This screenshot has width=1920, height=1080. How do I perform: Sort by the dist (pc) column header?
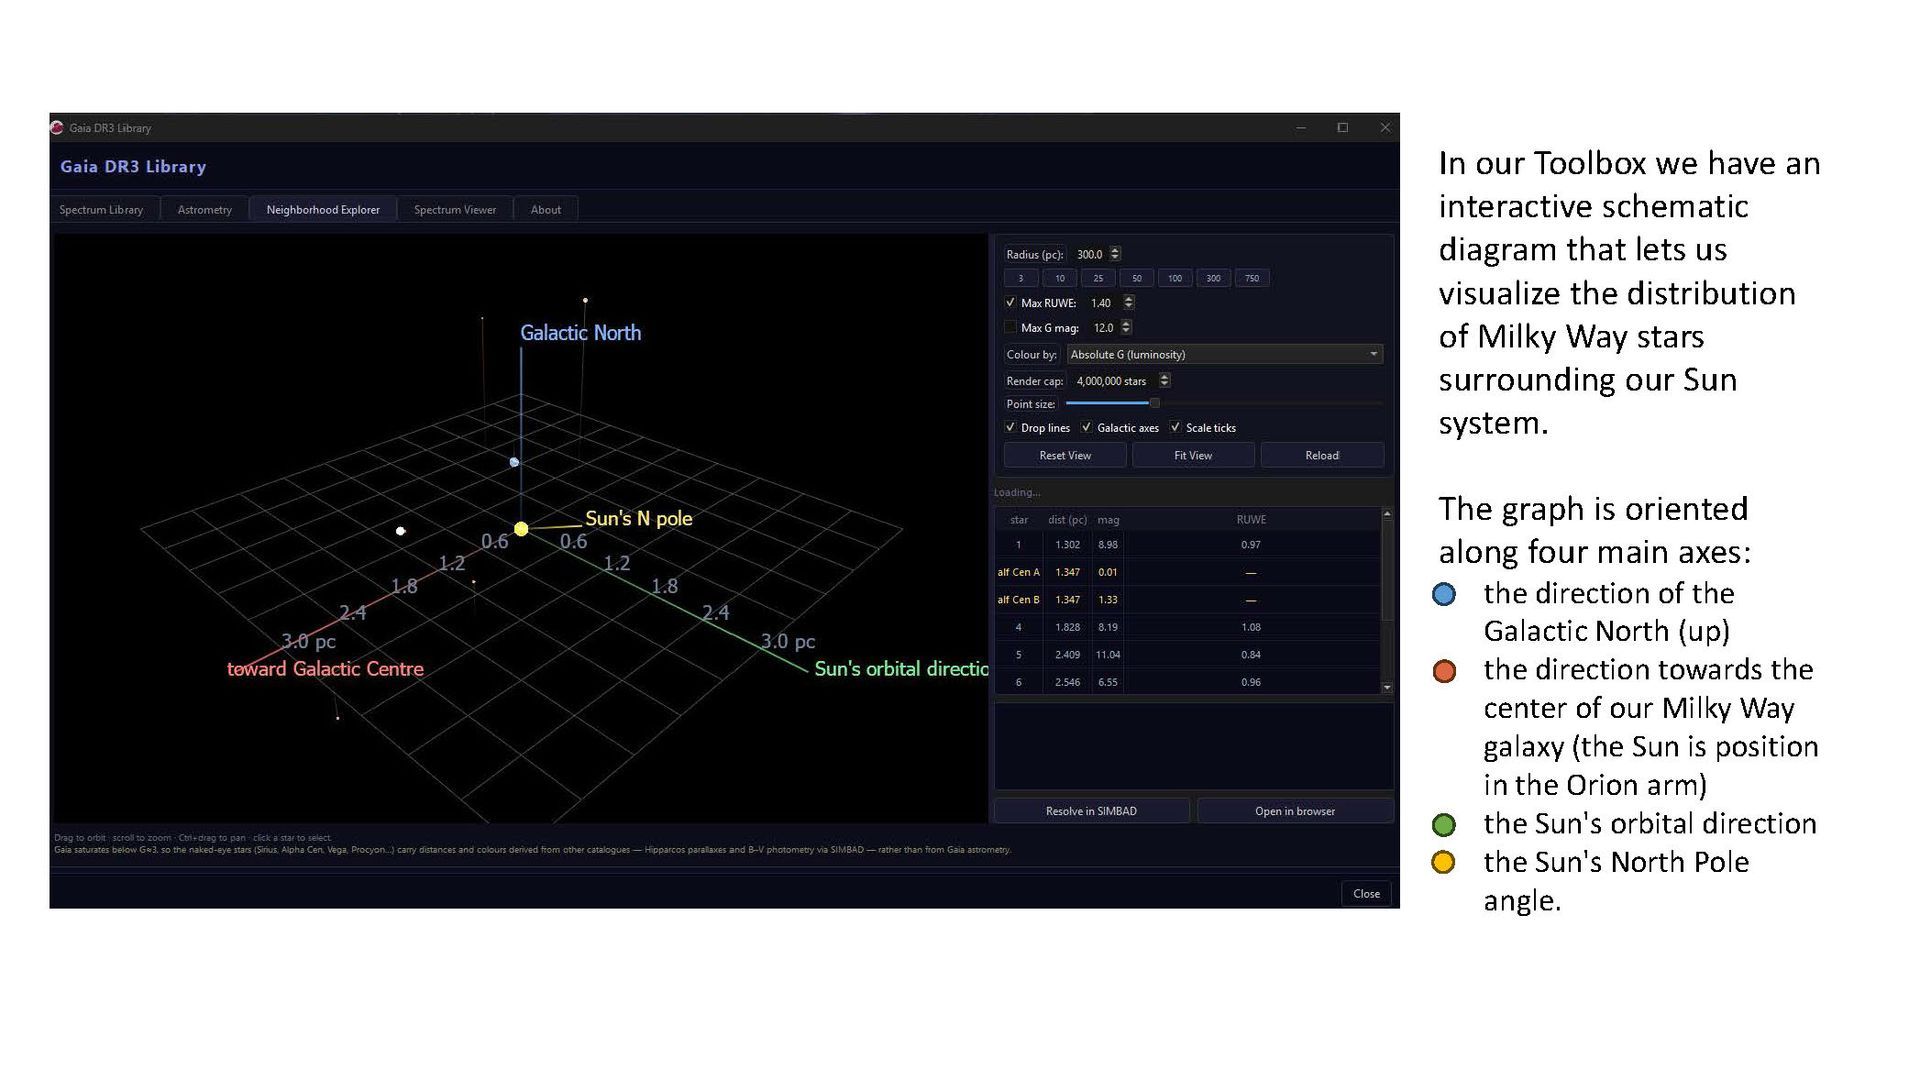point(1067,520)
